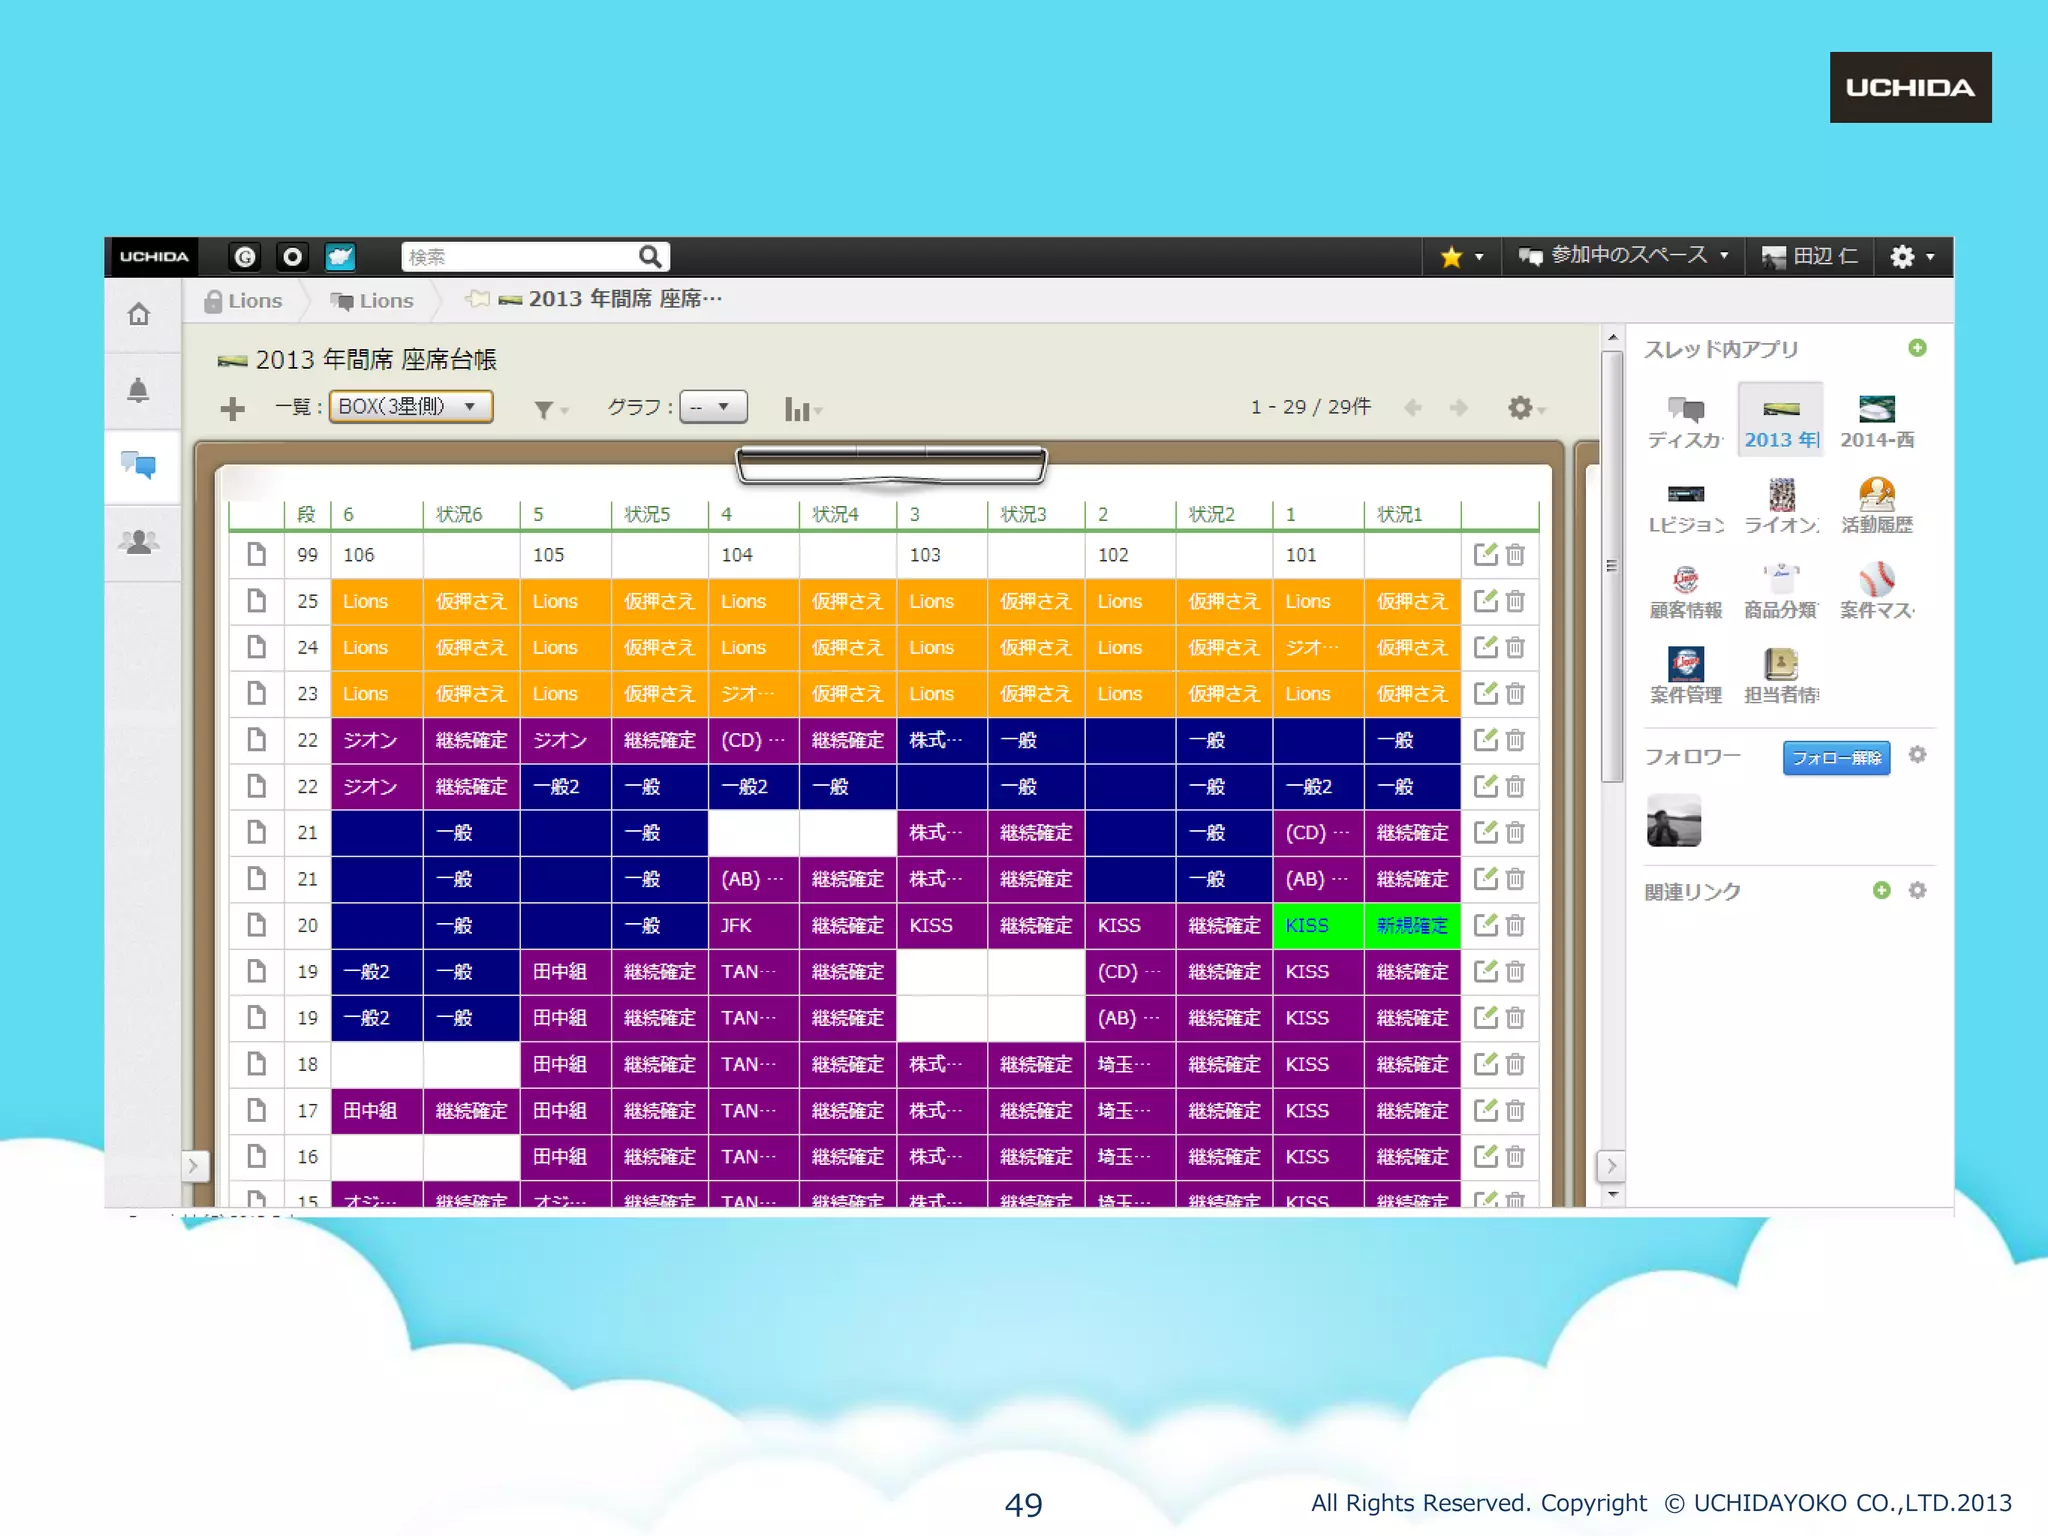Viewport: 2048px width, 1536px height.
Task: Open the グラフ selection dropdown
Action: tap(713, 407)
